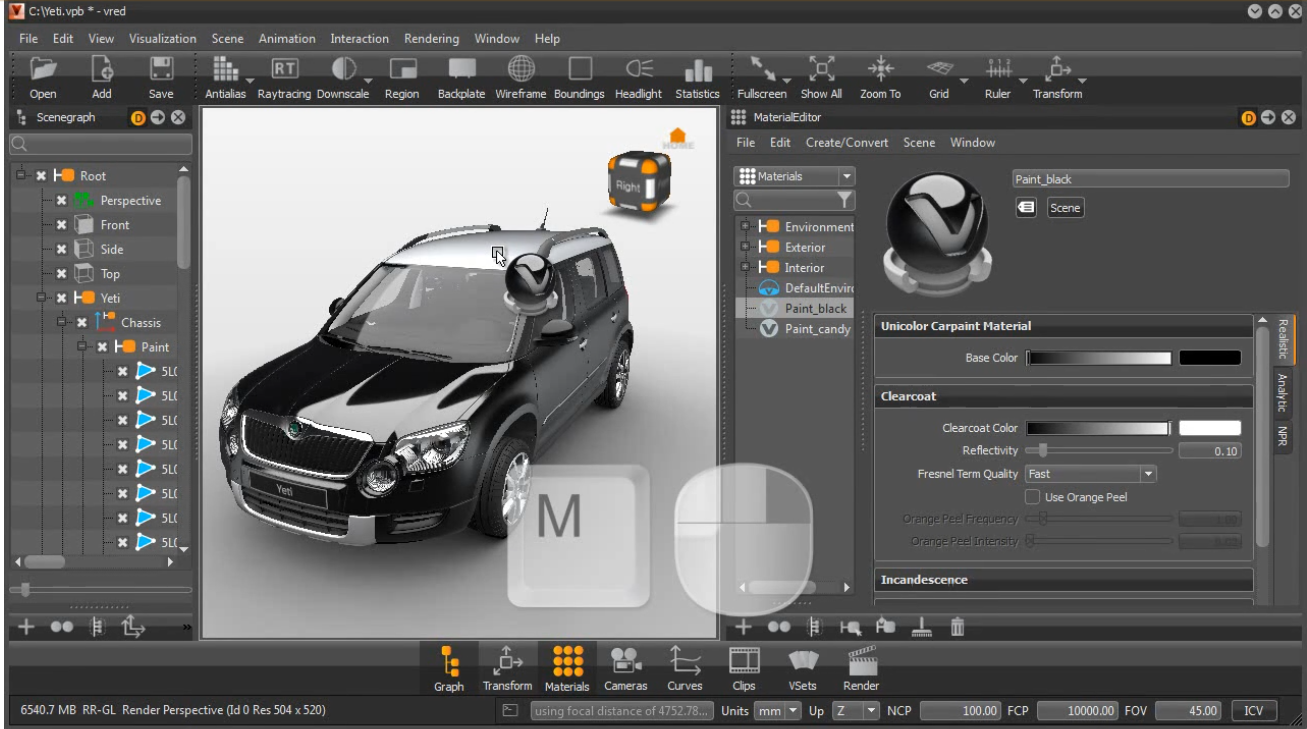Toggle the Yeti node checkbox

point(61,298)
